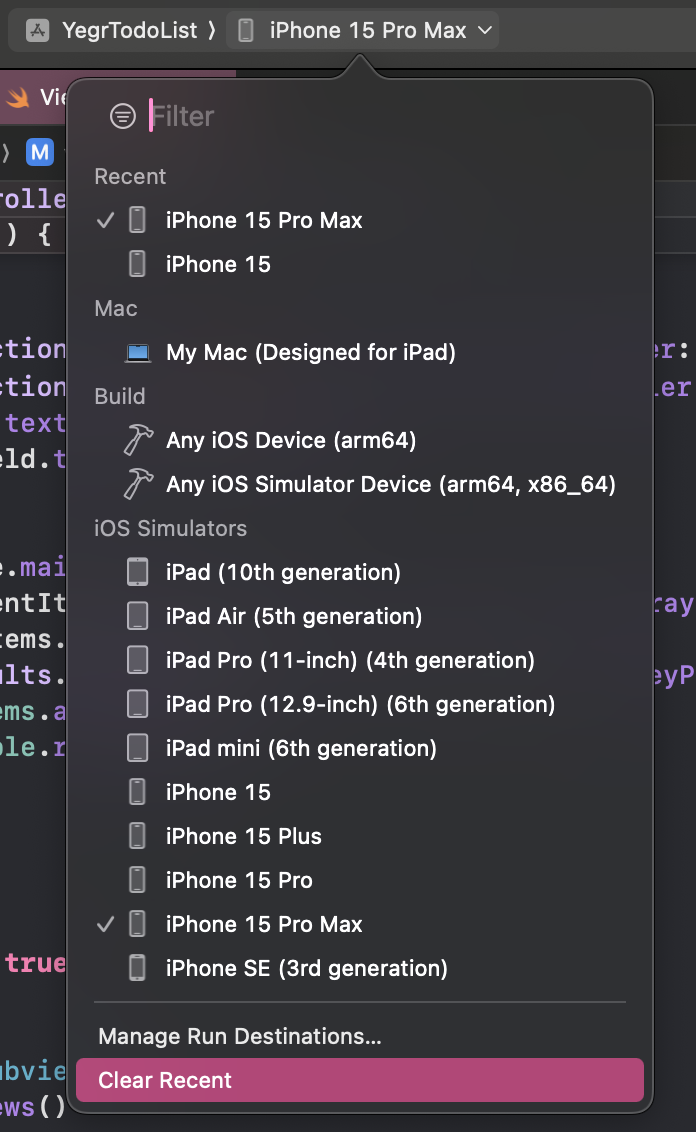Click the iPad Pro (12.9-inch) device icon
Viewport: 696px width, 1132px height.
pos(137,704)
